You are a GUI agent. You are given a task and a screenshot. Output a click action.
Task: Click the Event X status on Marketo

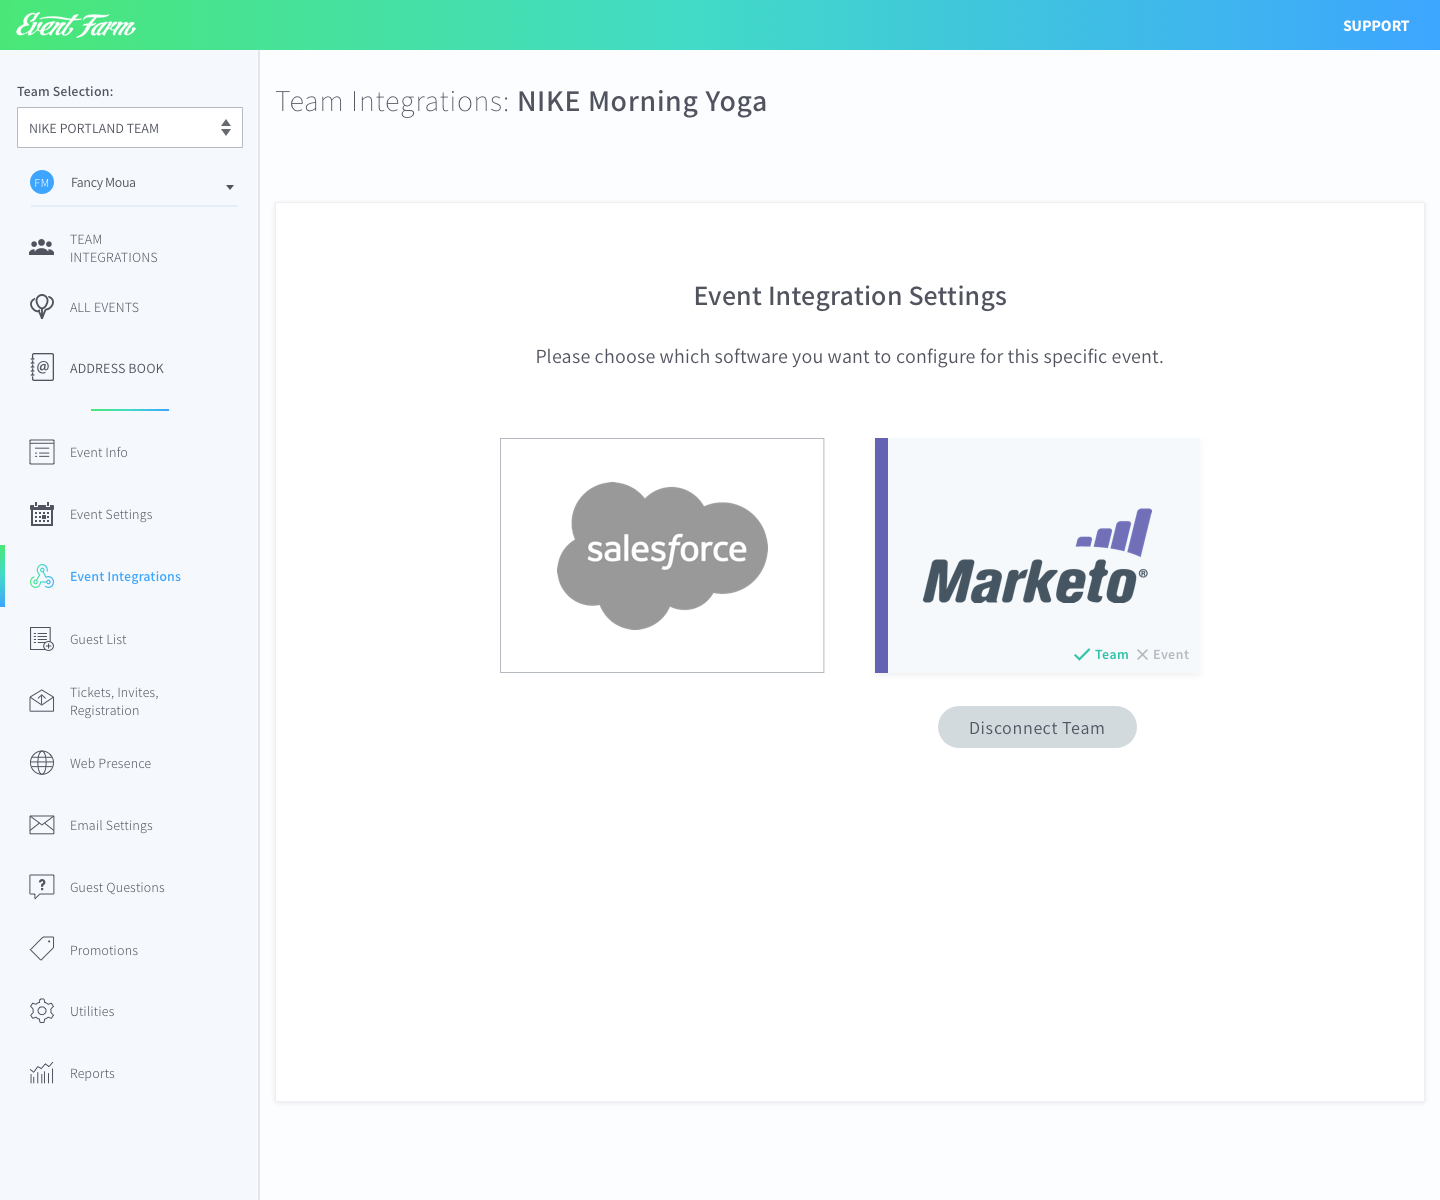click(x=1163, y=655)
